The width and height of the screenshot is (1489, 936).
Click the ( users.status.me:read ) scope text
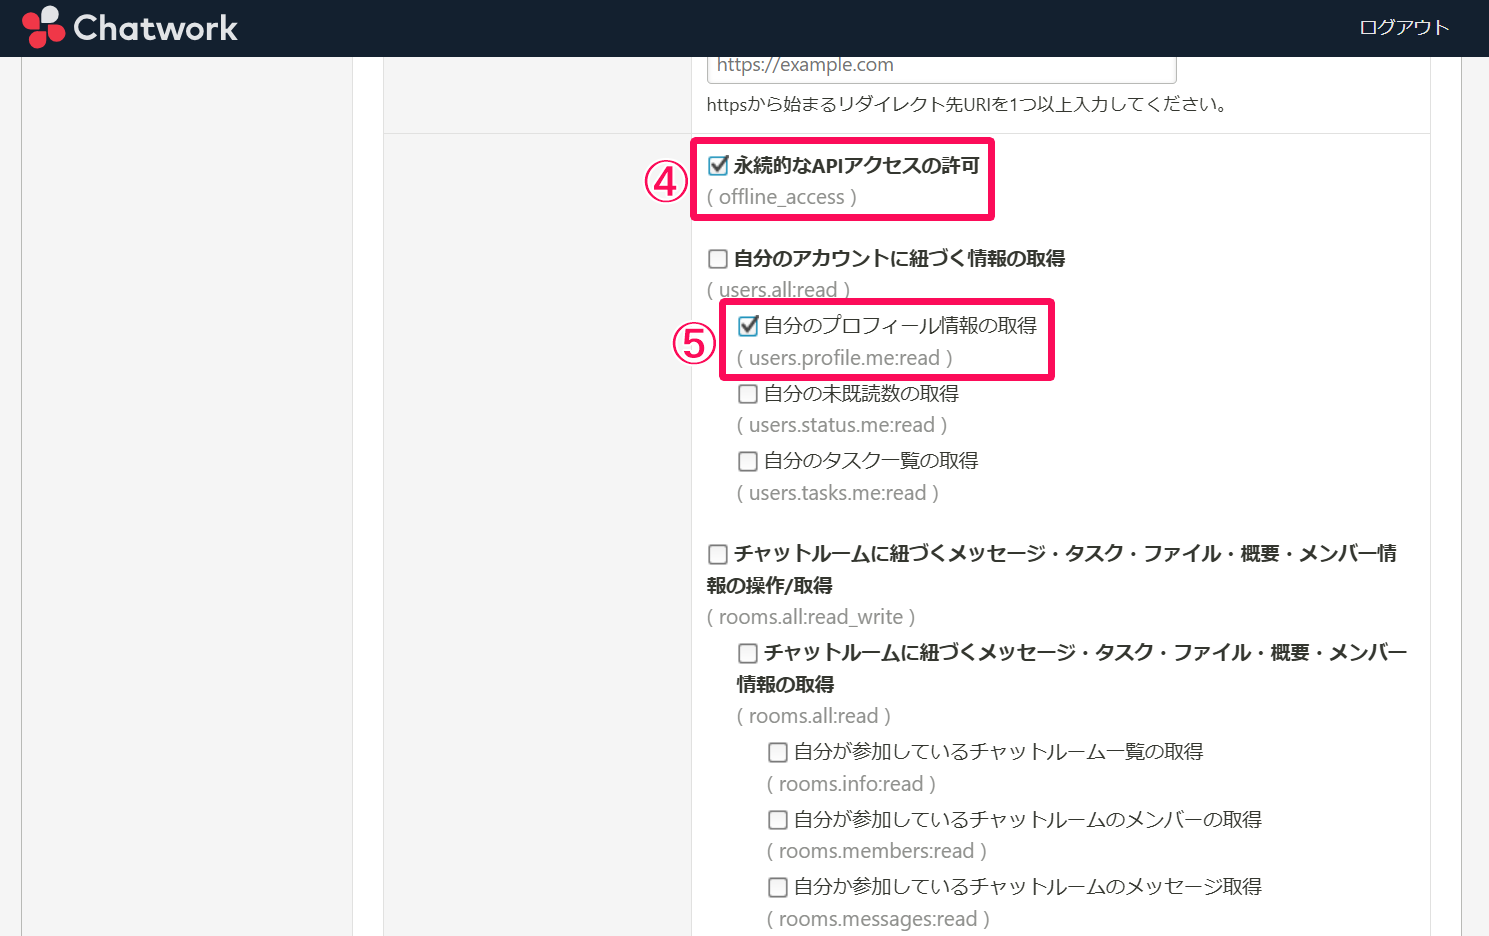click(x=842, y=425)
